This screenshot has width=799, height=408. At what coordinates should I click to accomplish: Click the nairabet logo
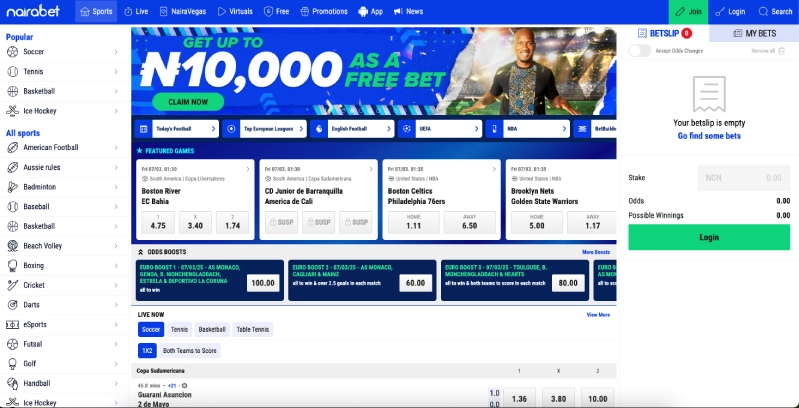click(x=33, y=11)
